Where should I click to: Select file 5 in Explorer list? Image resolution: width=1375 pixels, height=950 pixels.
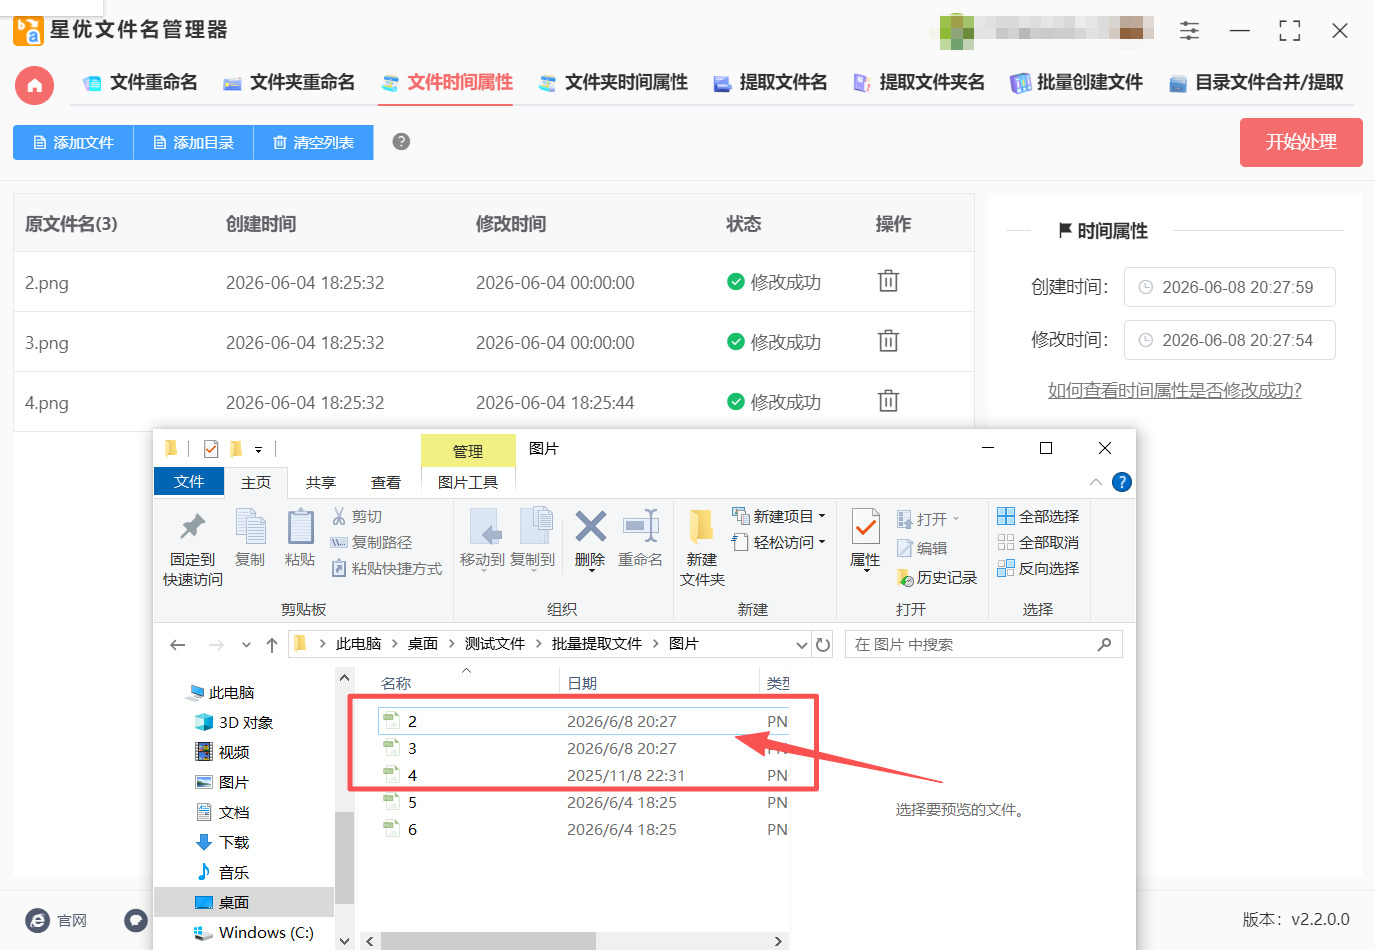tap(411, 802)
